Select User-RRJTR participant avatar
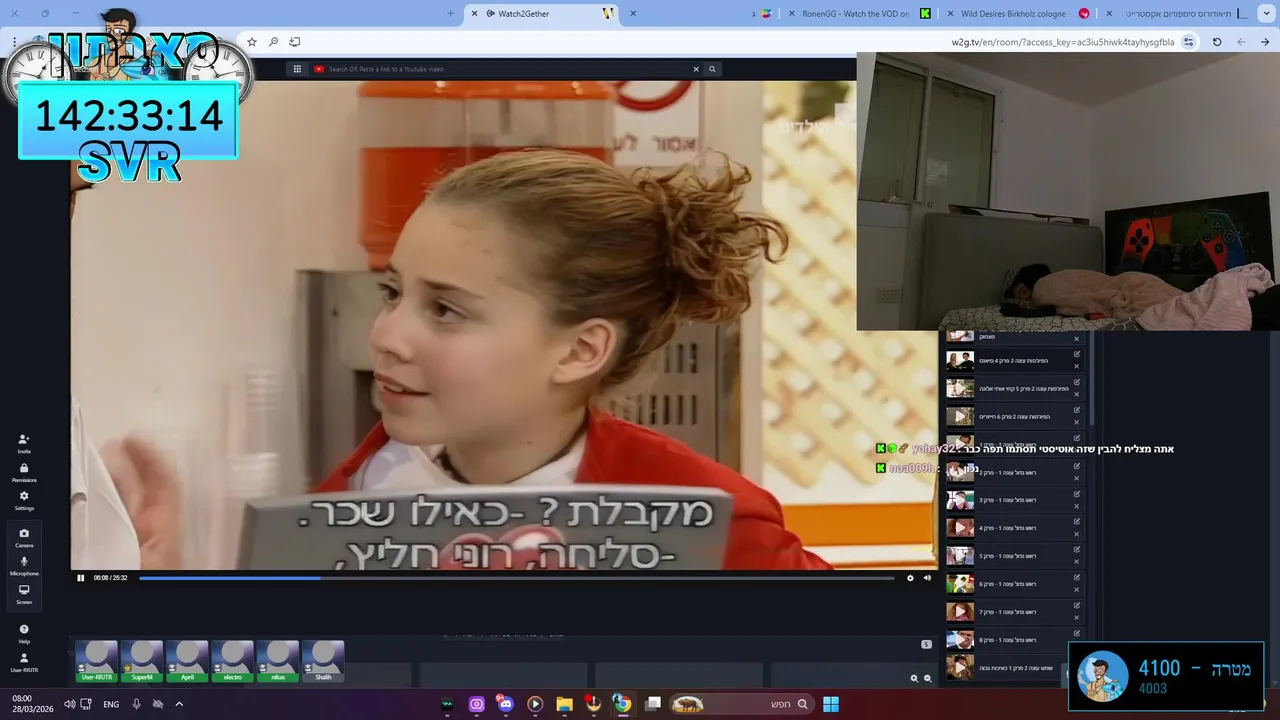 (x=97, y=661)
